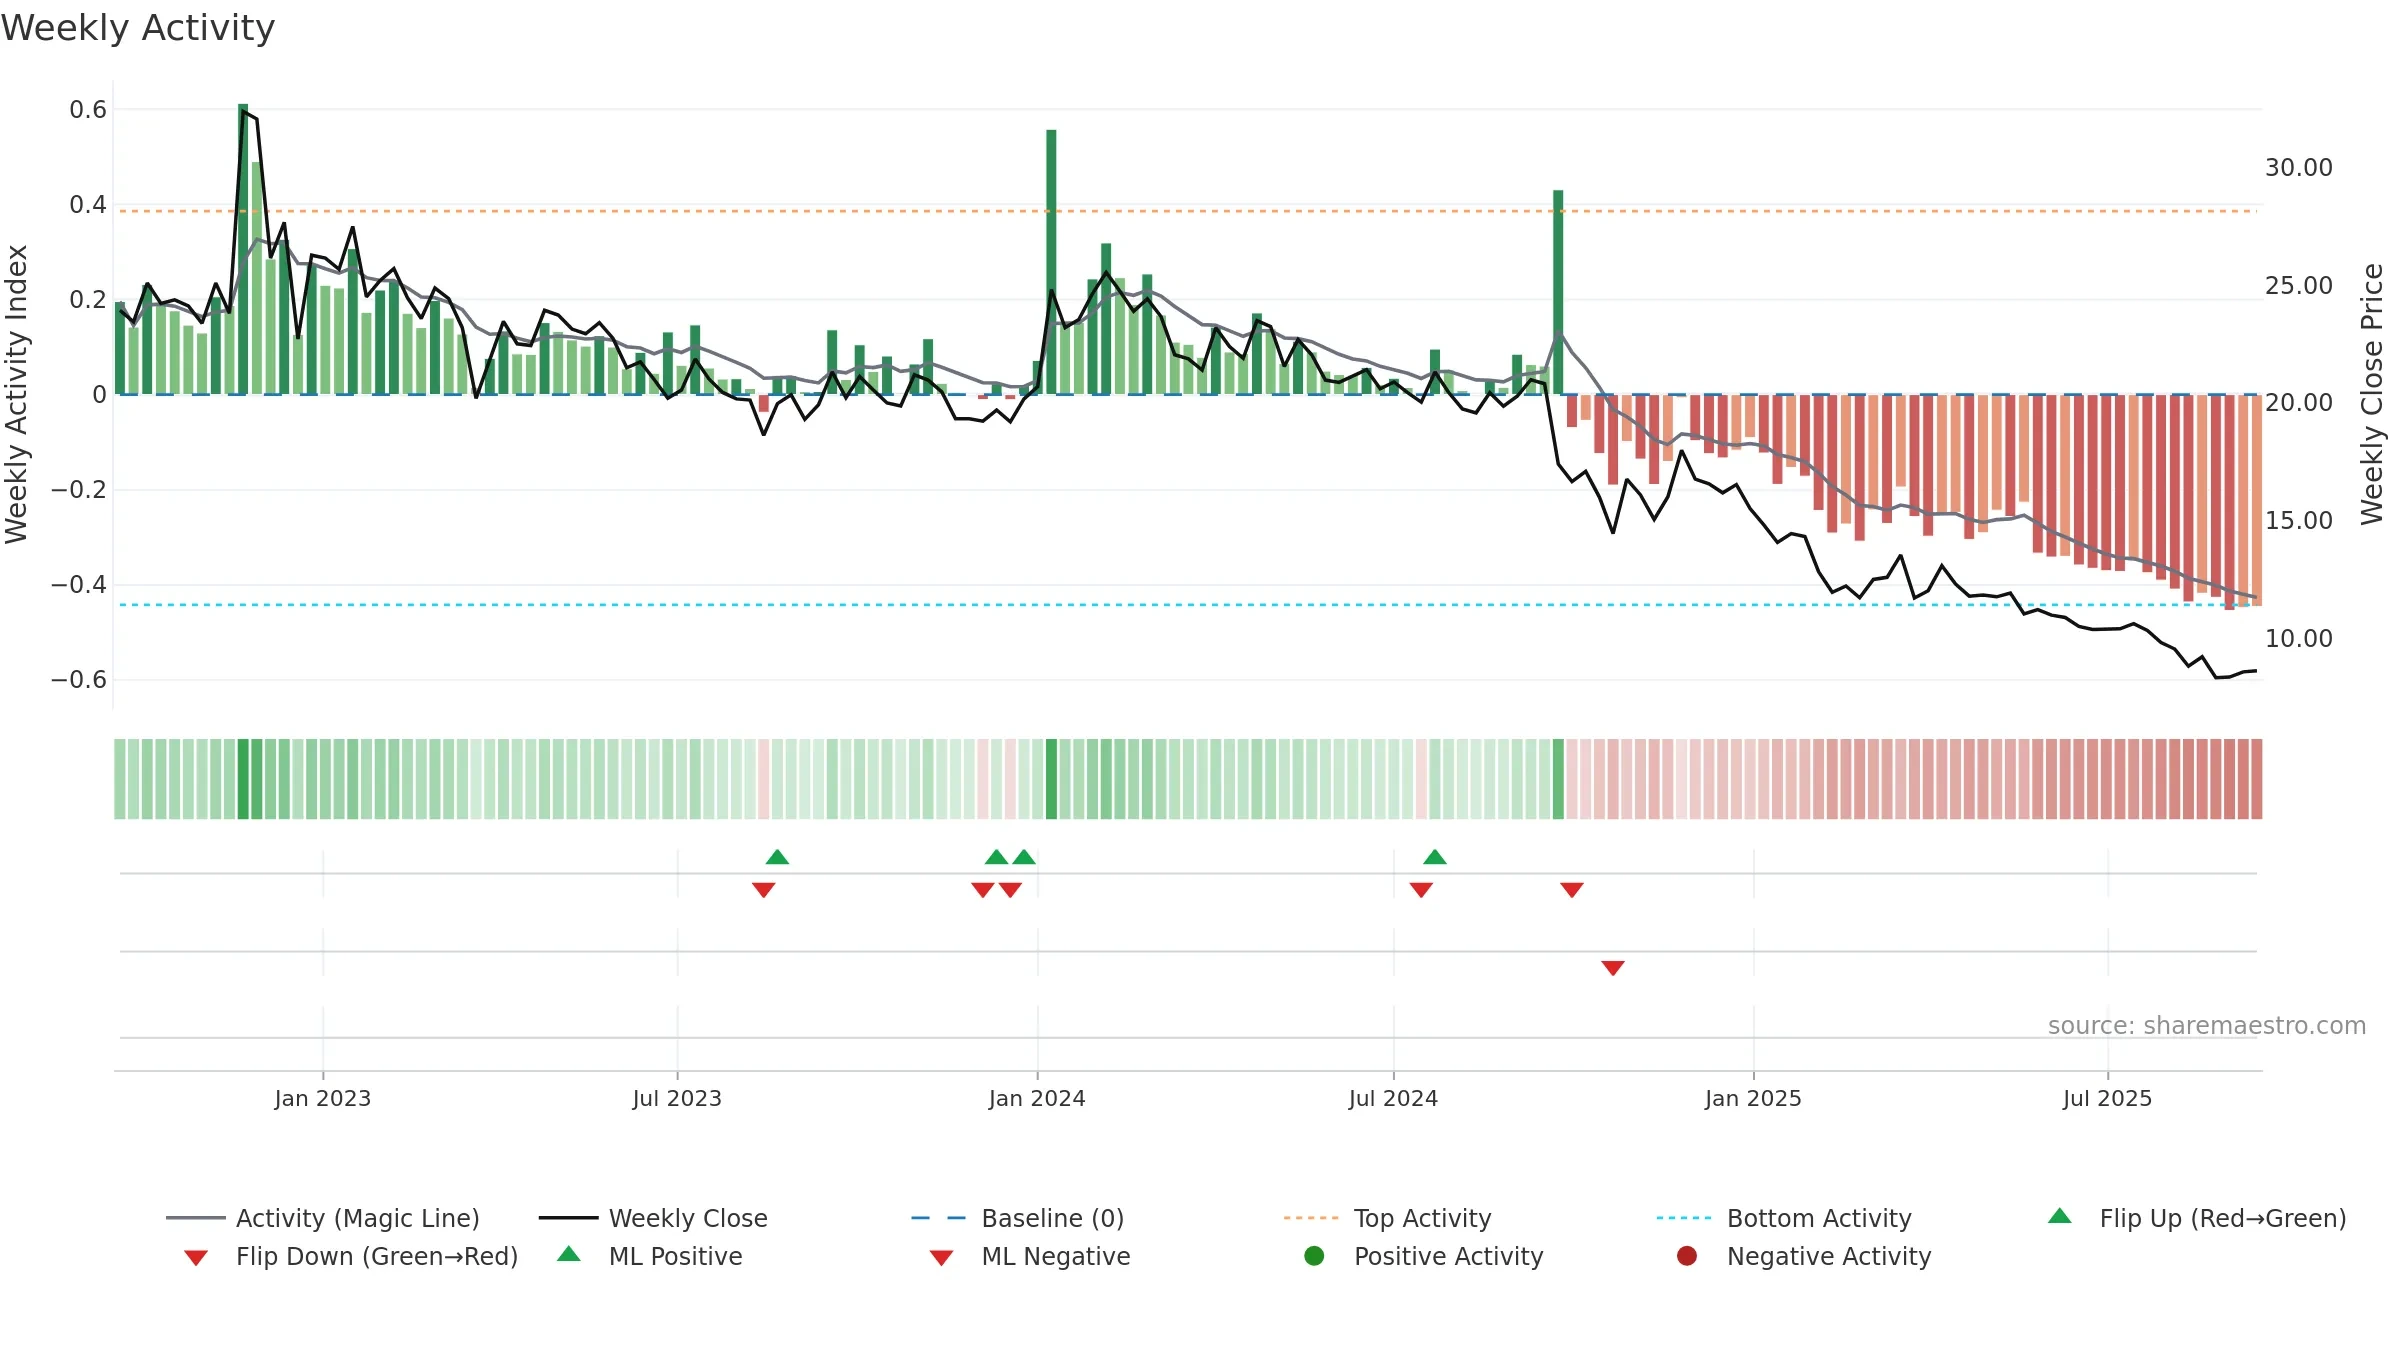2400x1350 pixels.
Task: Click the tallest green bar at 0.6
Action: pyautogui.click(x=243, y=249)
